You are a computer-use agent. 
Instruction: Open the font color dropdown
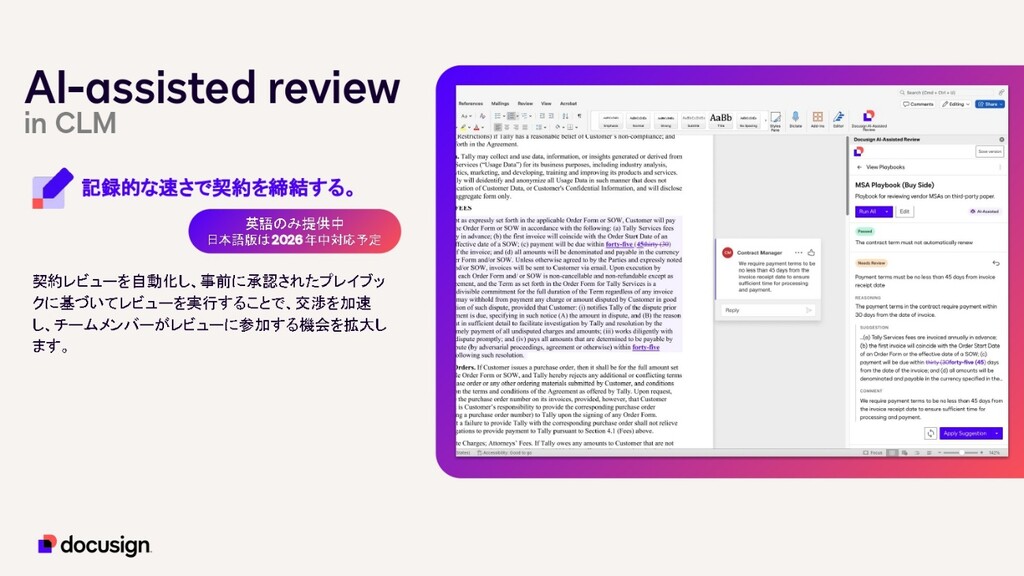pyautogui.click(x=483, y=127)
